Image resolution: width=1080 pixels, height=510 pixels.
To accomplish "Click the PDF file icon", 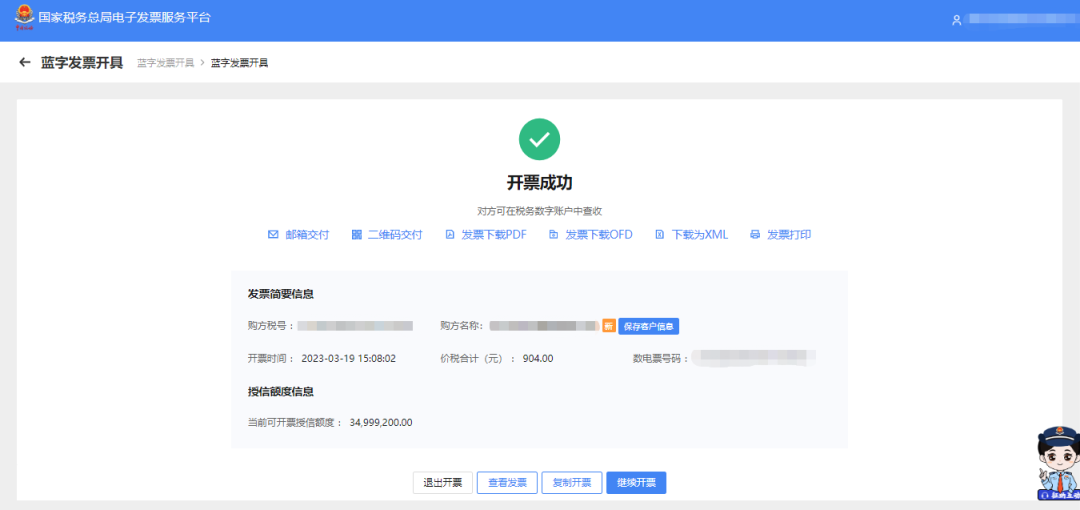I will point(450,234).
